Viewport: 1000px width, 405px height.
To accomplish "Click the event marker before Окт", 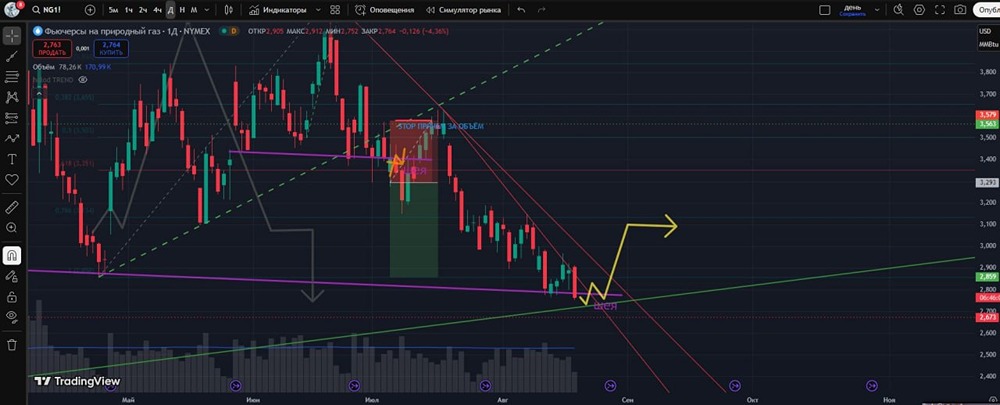I will [735, 385].
